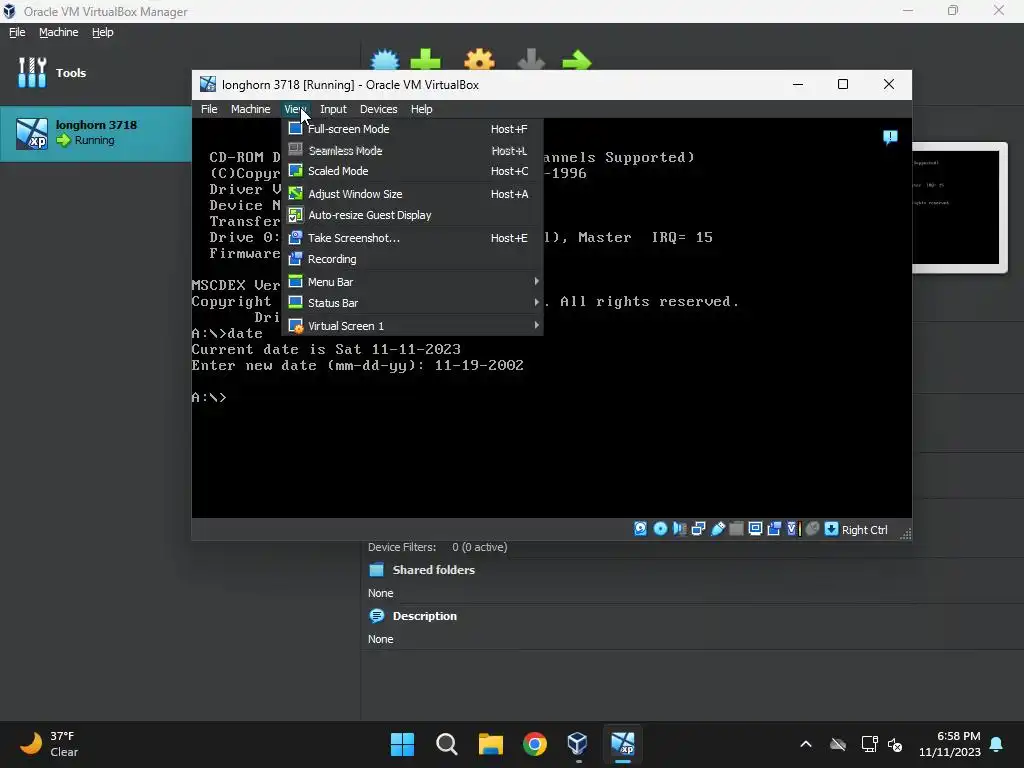Close the open View menu
The width and height of the screenshot is (1024, 768).
click(x=295, y=109)
